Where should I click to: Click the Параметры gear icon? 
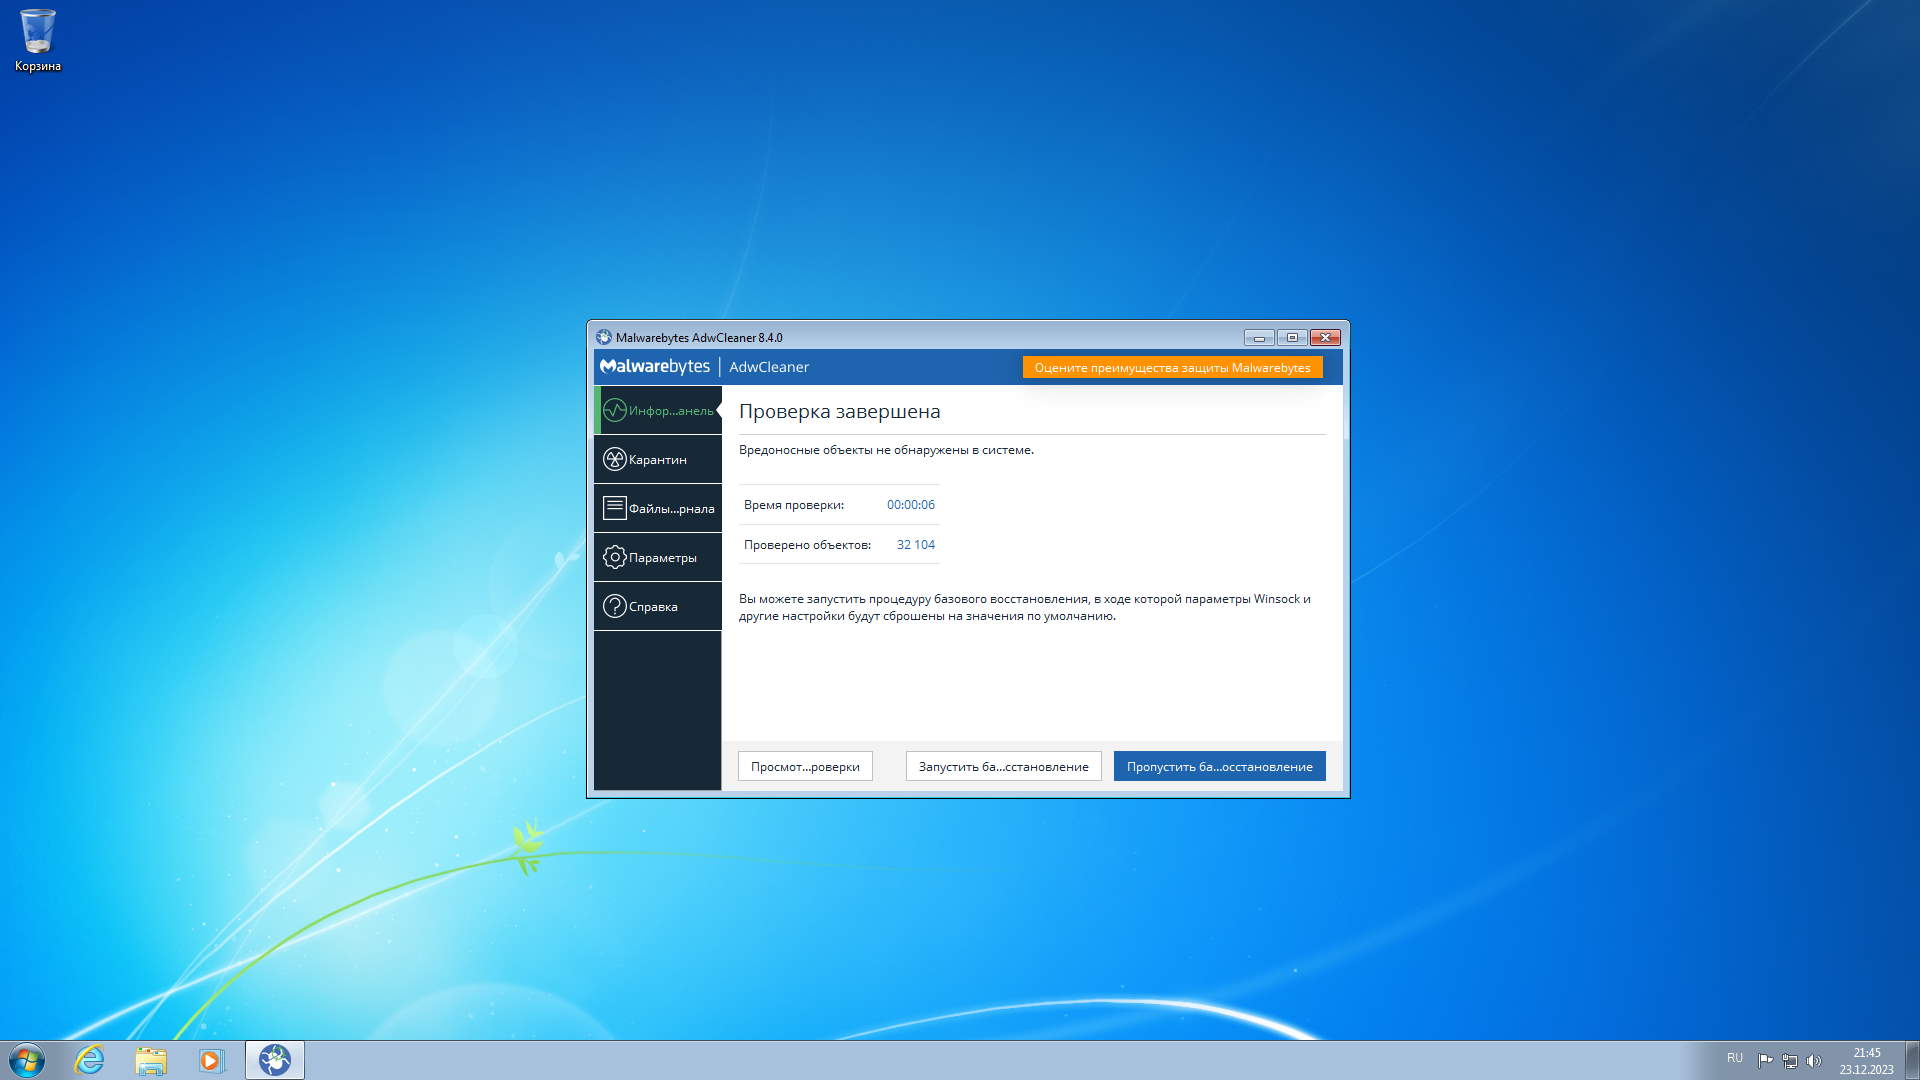tap(614, 557)
